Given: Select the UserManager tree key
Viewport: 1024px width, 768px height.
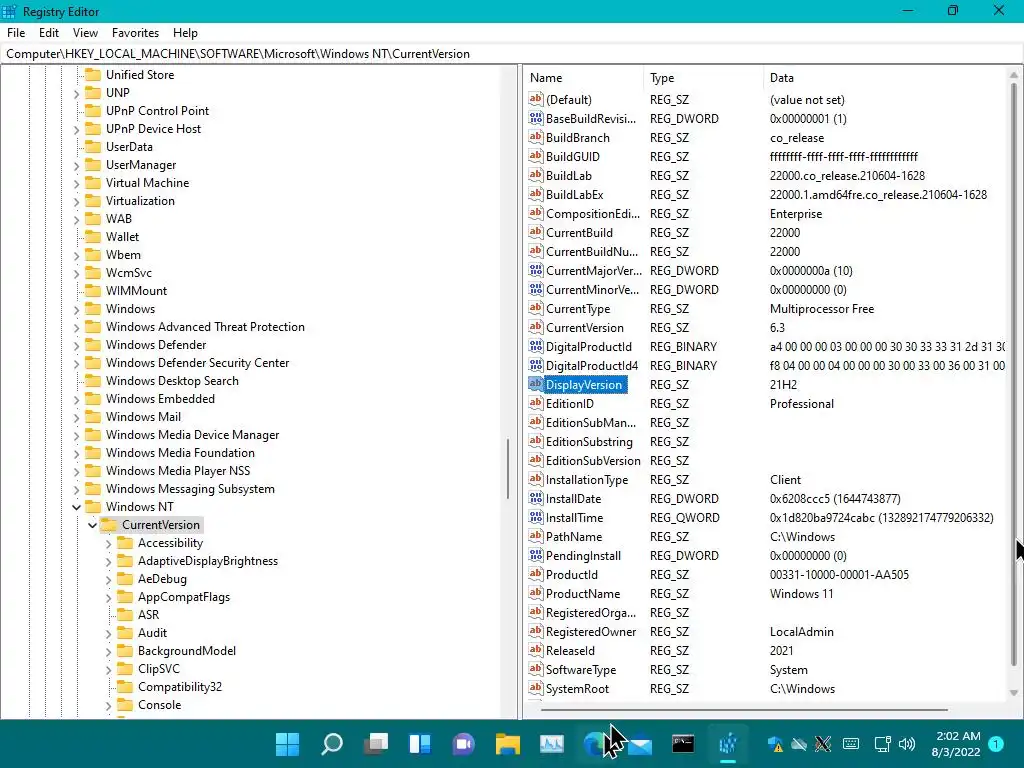Looking at the screenshot, I should point(141,165).
